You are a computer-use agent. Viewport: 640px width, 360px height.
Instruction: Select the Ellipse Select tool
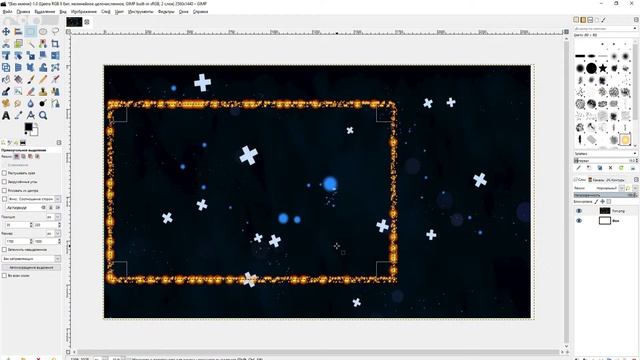pyautogui.click(x=42, y=31)
